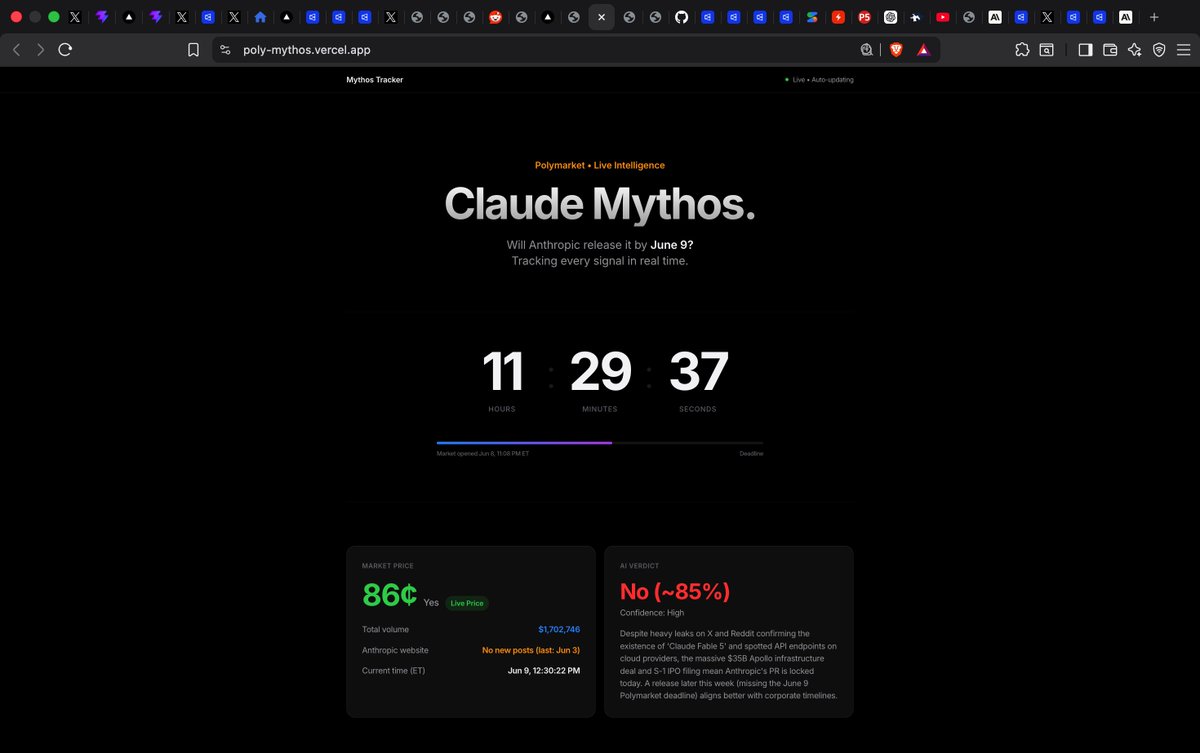The image size is (1200, 753).
Task: Open Brave Shields lion icon
Action: point(896,50)
